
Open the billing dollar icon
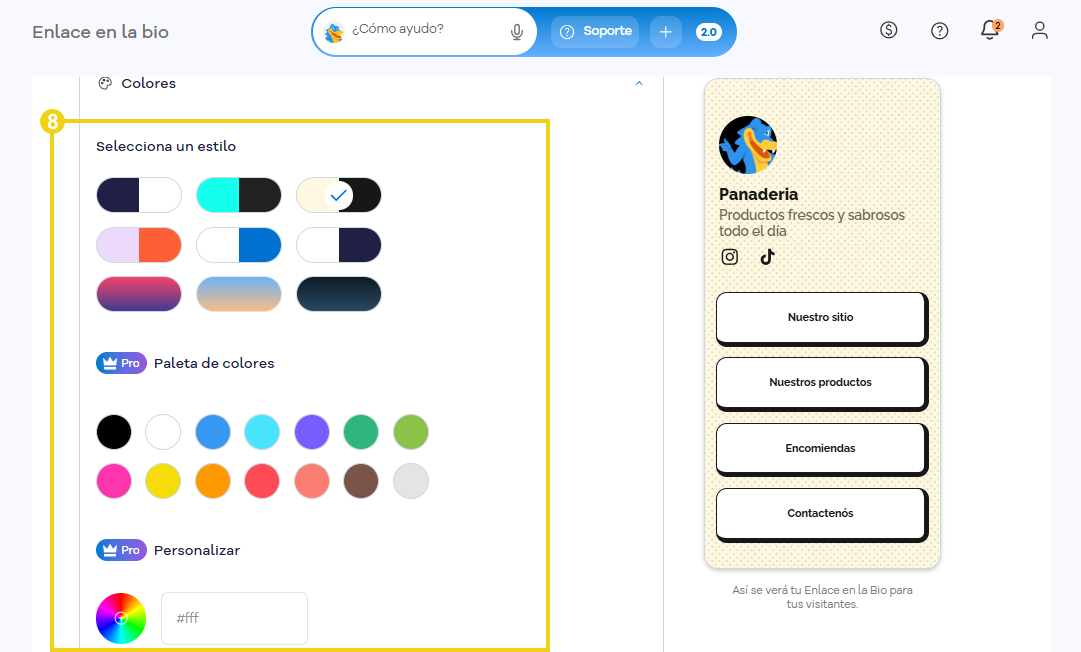[x=889, y=30]
